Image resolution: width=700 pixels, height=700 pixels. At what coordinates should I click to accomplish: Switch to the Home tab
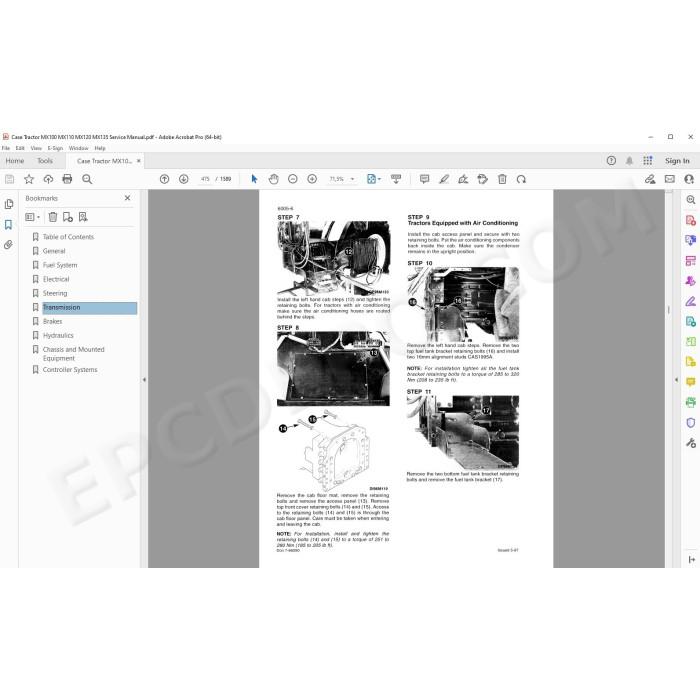pos(15,161)
